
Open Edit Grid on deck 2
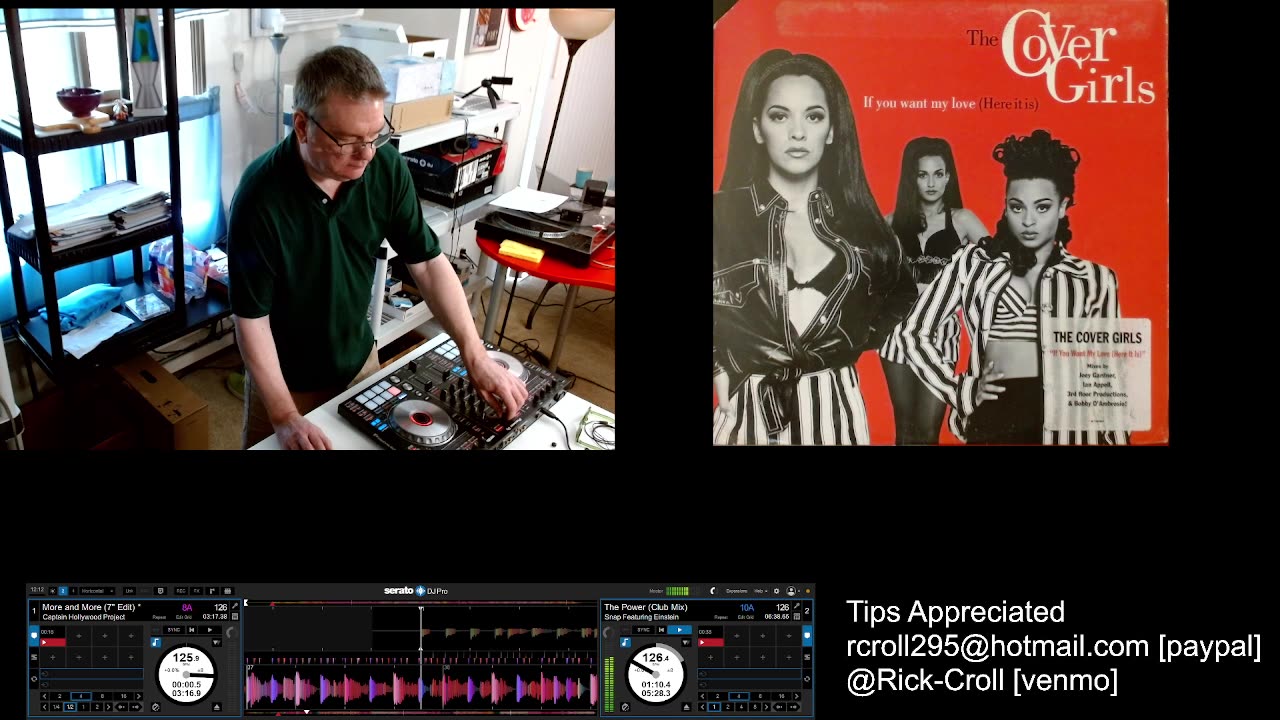[x=746, y=617]
